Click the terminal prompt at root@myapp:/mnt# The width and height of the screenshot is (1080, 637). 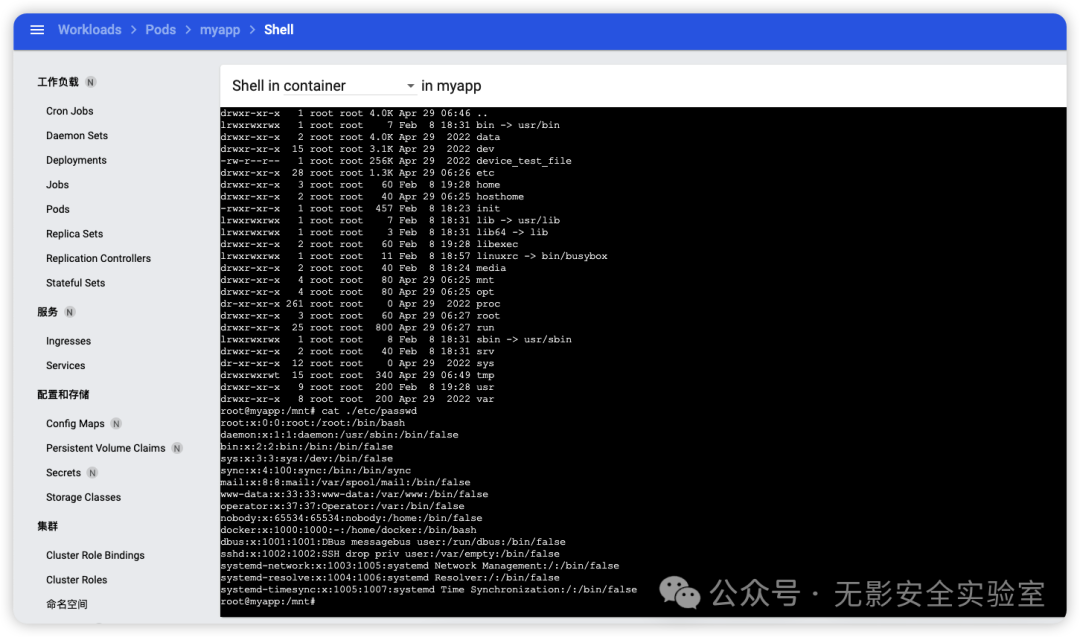point(268,602)
